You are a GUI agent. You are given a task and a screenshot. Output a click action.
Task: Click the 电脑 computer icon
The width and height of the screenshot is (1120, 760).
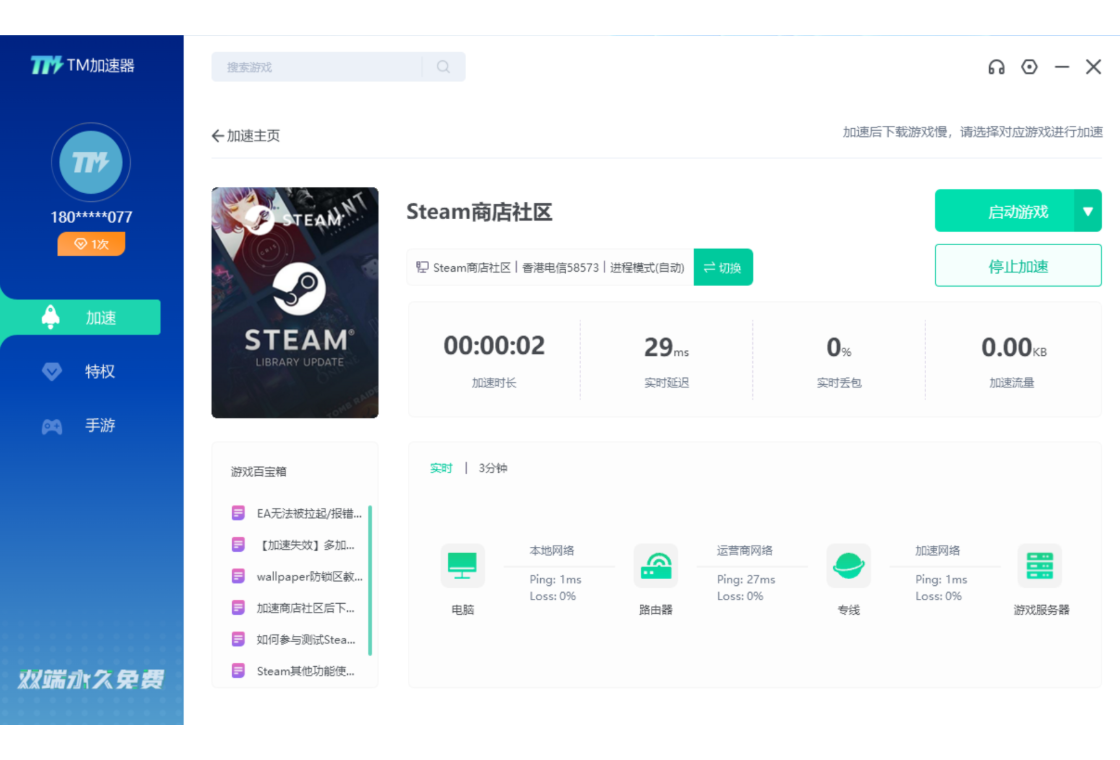[462, 566]
